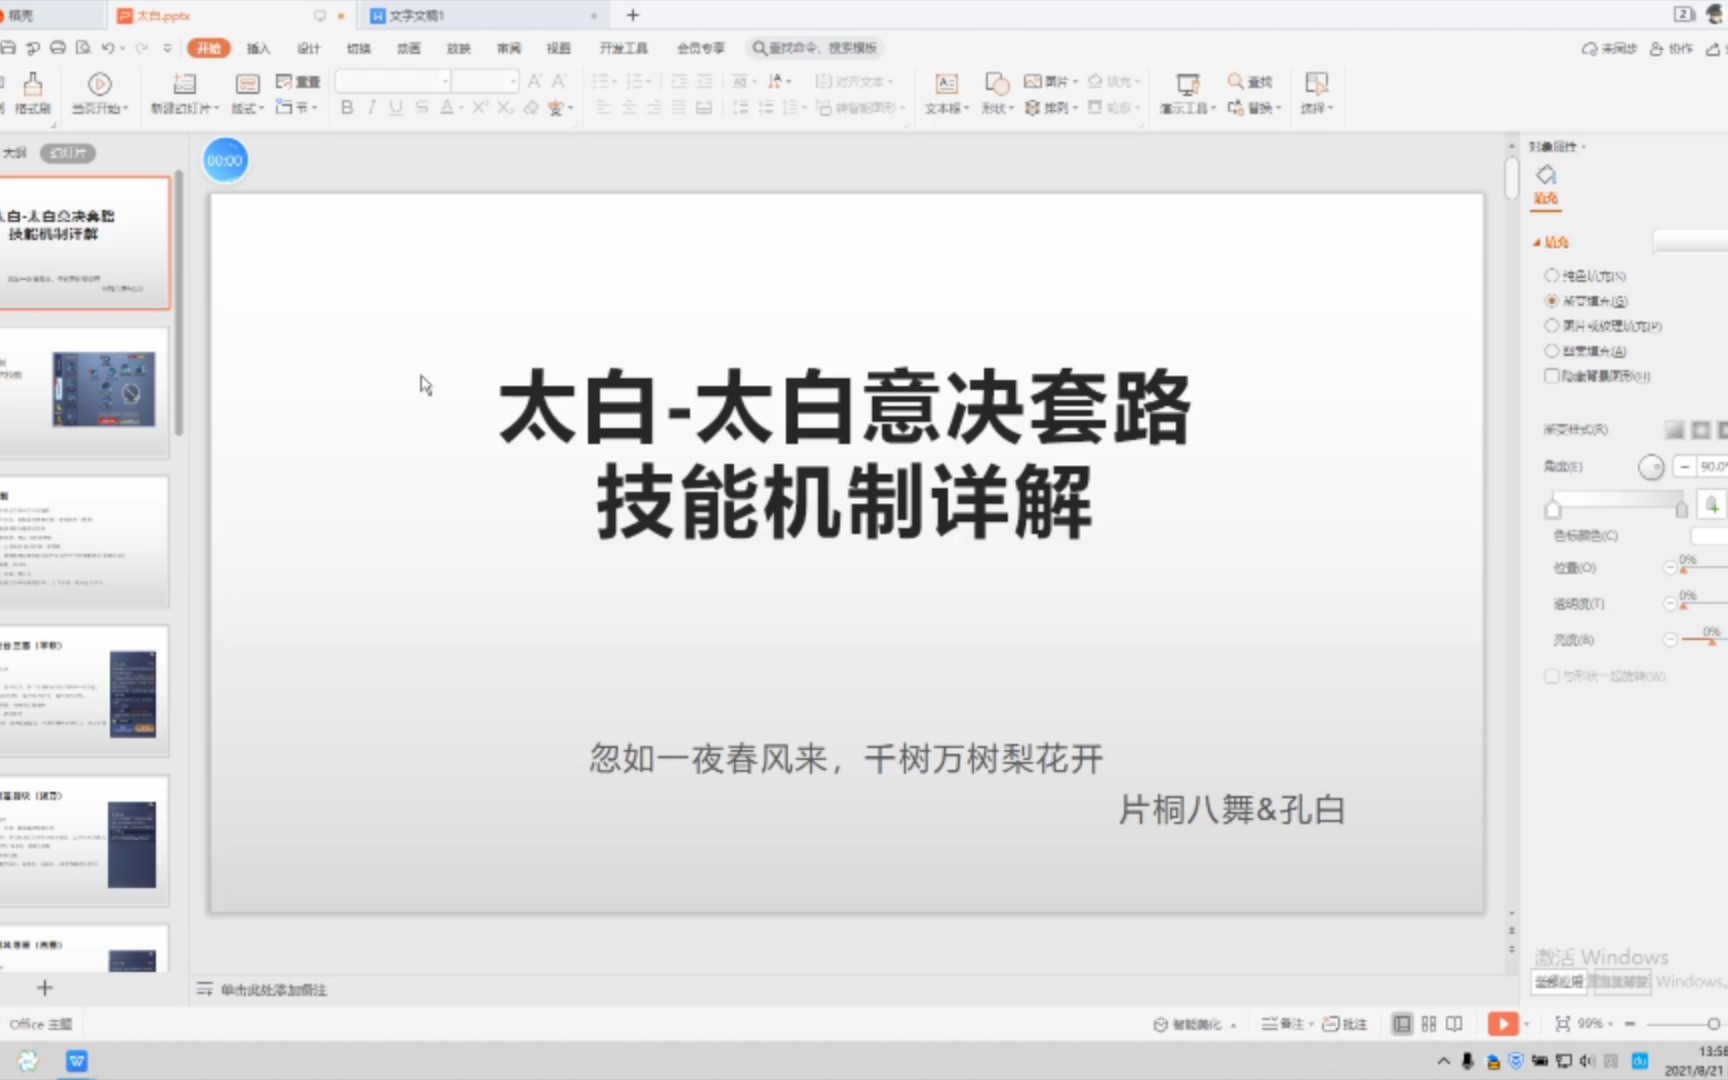Click the Comments button in status bar
The height and width of the screenshot is (1080, 1728).
1345,1023
